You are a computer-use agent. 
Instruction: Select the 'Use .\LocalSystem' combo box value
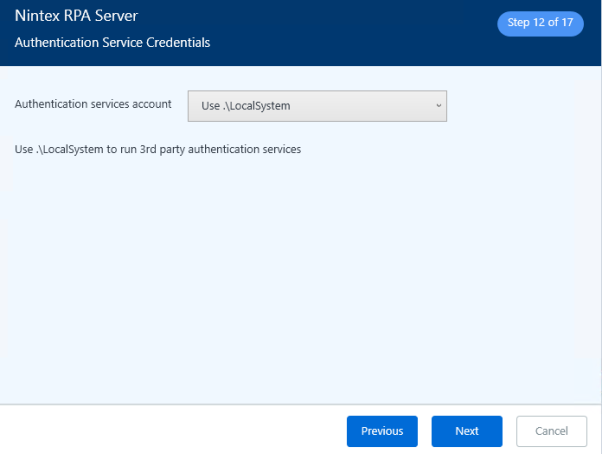click(x=247, y=105)
